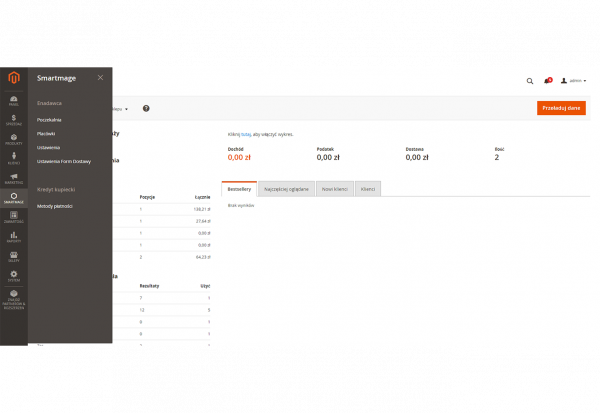Click the Ilość value 2
The width and height of the screenshot is (600, 413).
497,157
